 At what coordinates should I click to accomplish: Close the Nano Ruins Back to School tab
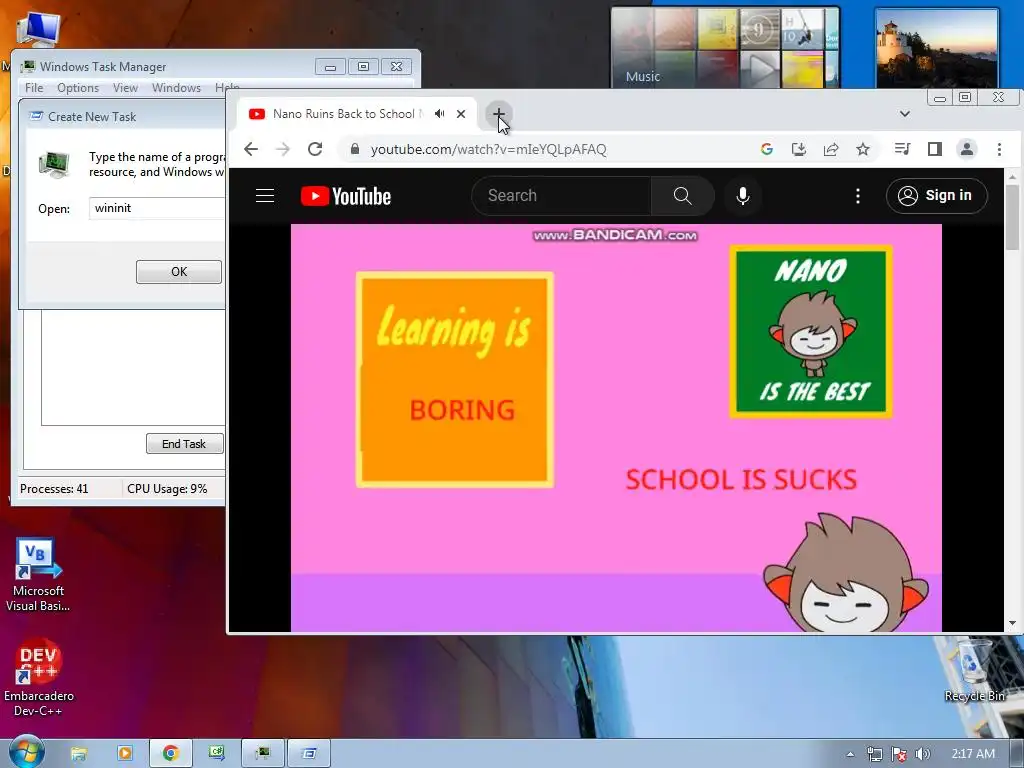(461, 114)
